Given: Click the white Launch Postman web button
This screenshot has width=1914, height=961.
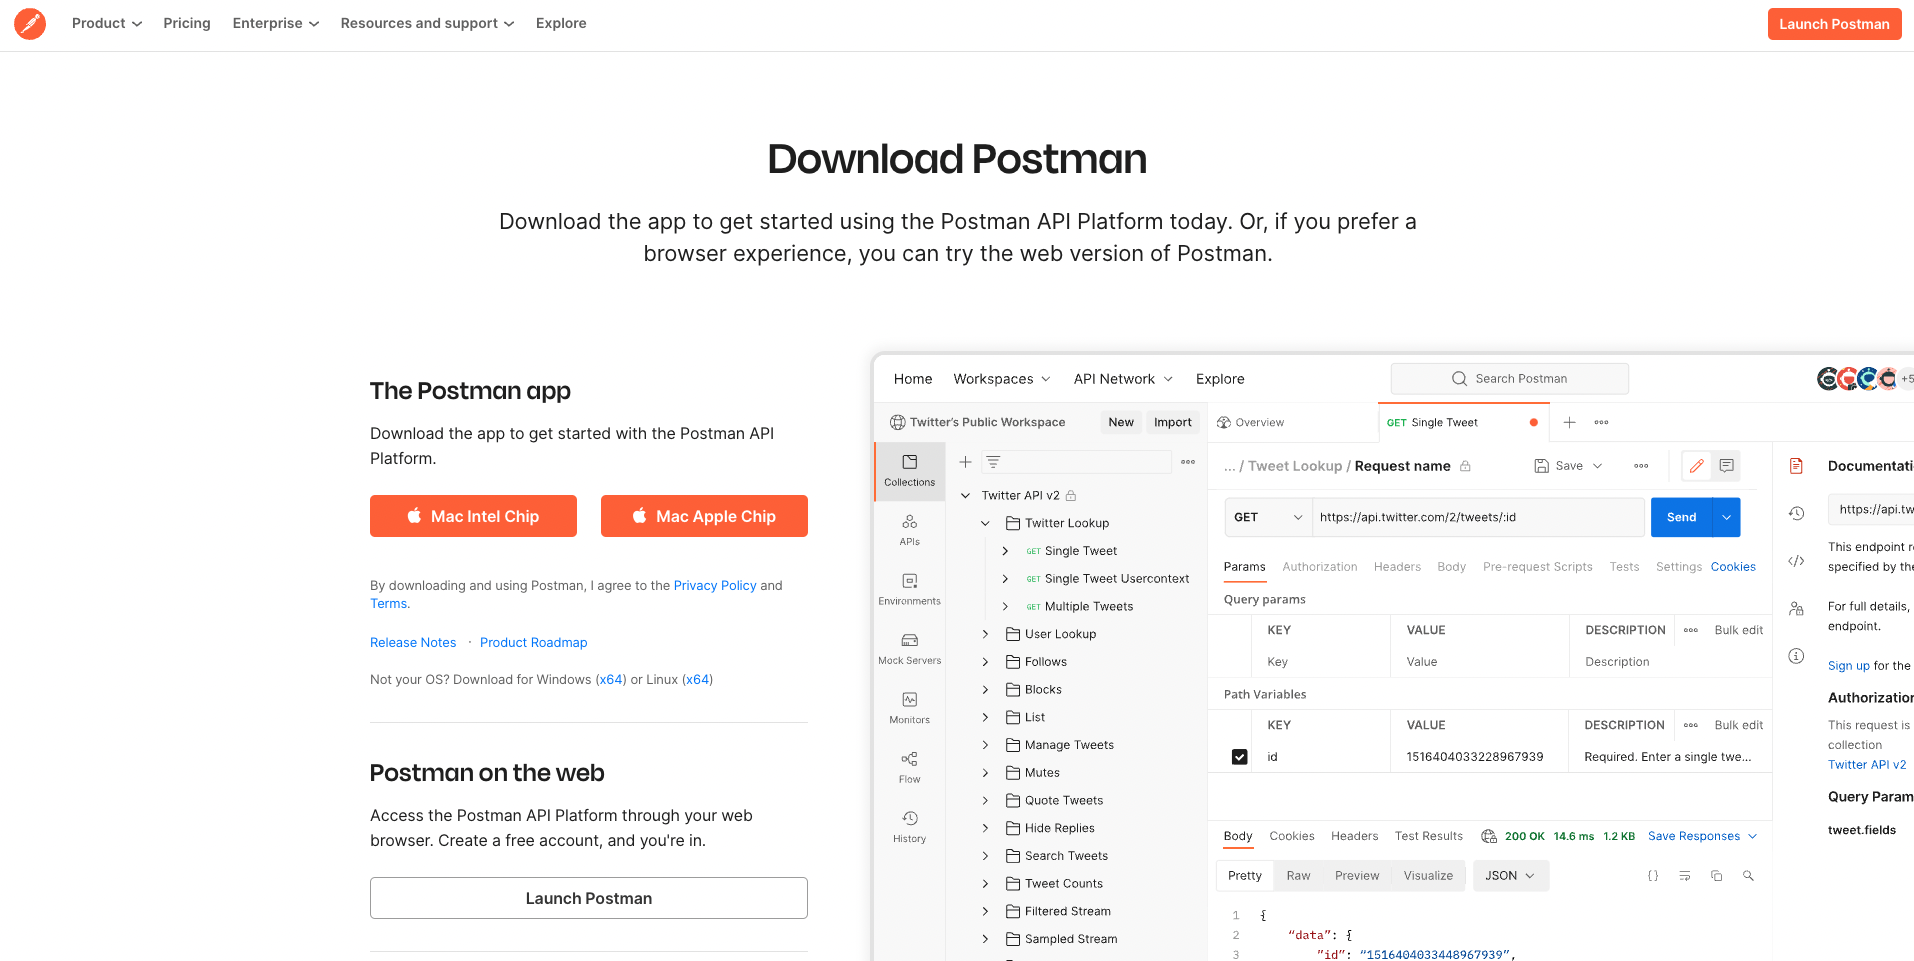Looking at the screenshot, I should [x=589, y=898].
